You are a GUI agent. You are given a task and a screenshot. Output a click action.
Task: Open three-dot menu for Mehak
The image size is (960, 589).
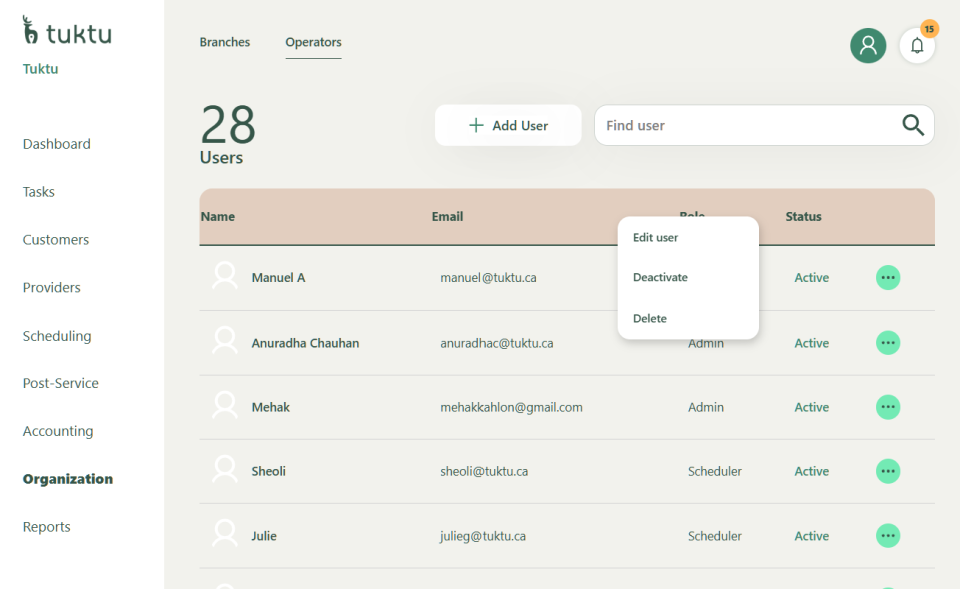tap(887, 407)
